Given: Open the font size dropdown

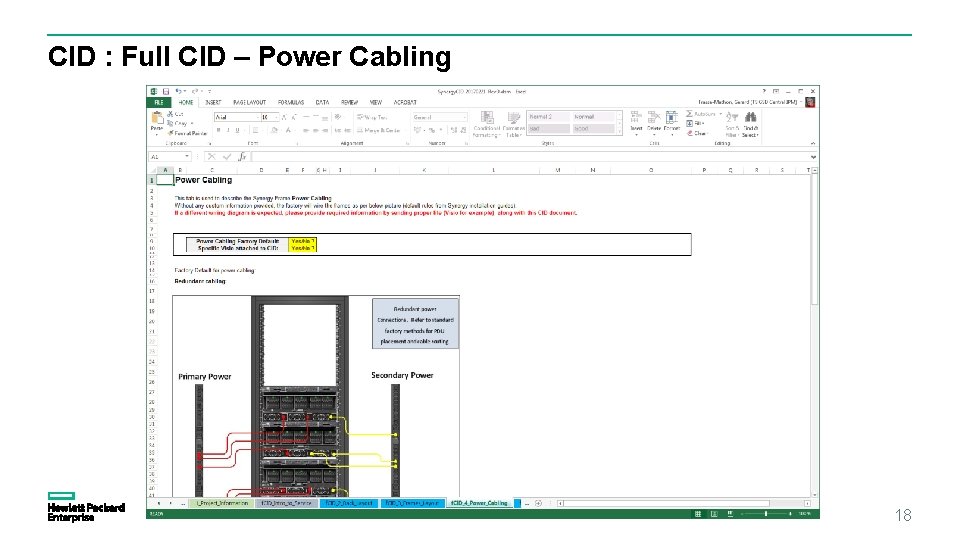Looking at the screenshot, I should coord(276,117).
